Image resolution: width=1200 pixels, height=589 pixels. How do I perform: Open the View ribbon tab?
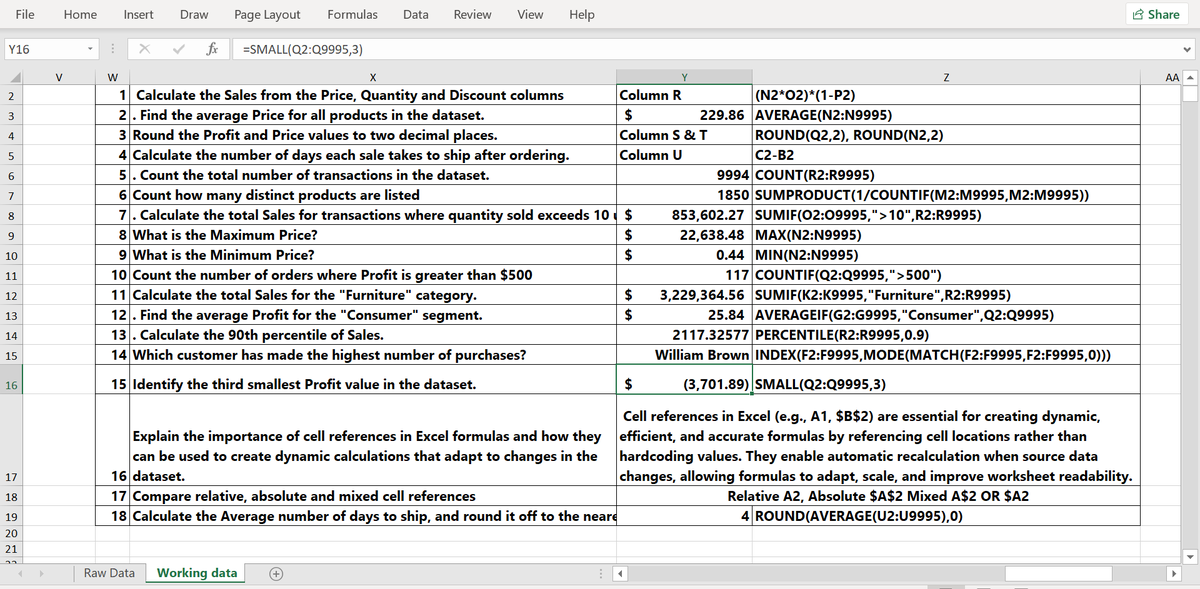[x=531, y=14]
